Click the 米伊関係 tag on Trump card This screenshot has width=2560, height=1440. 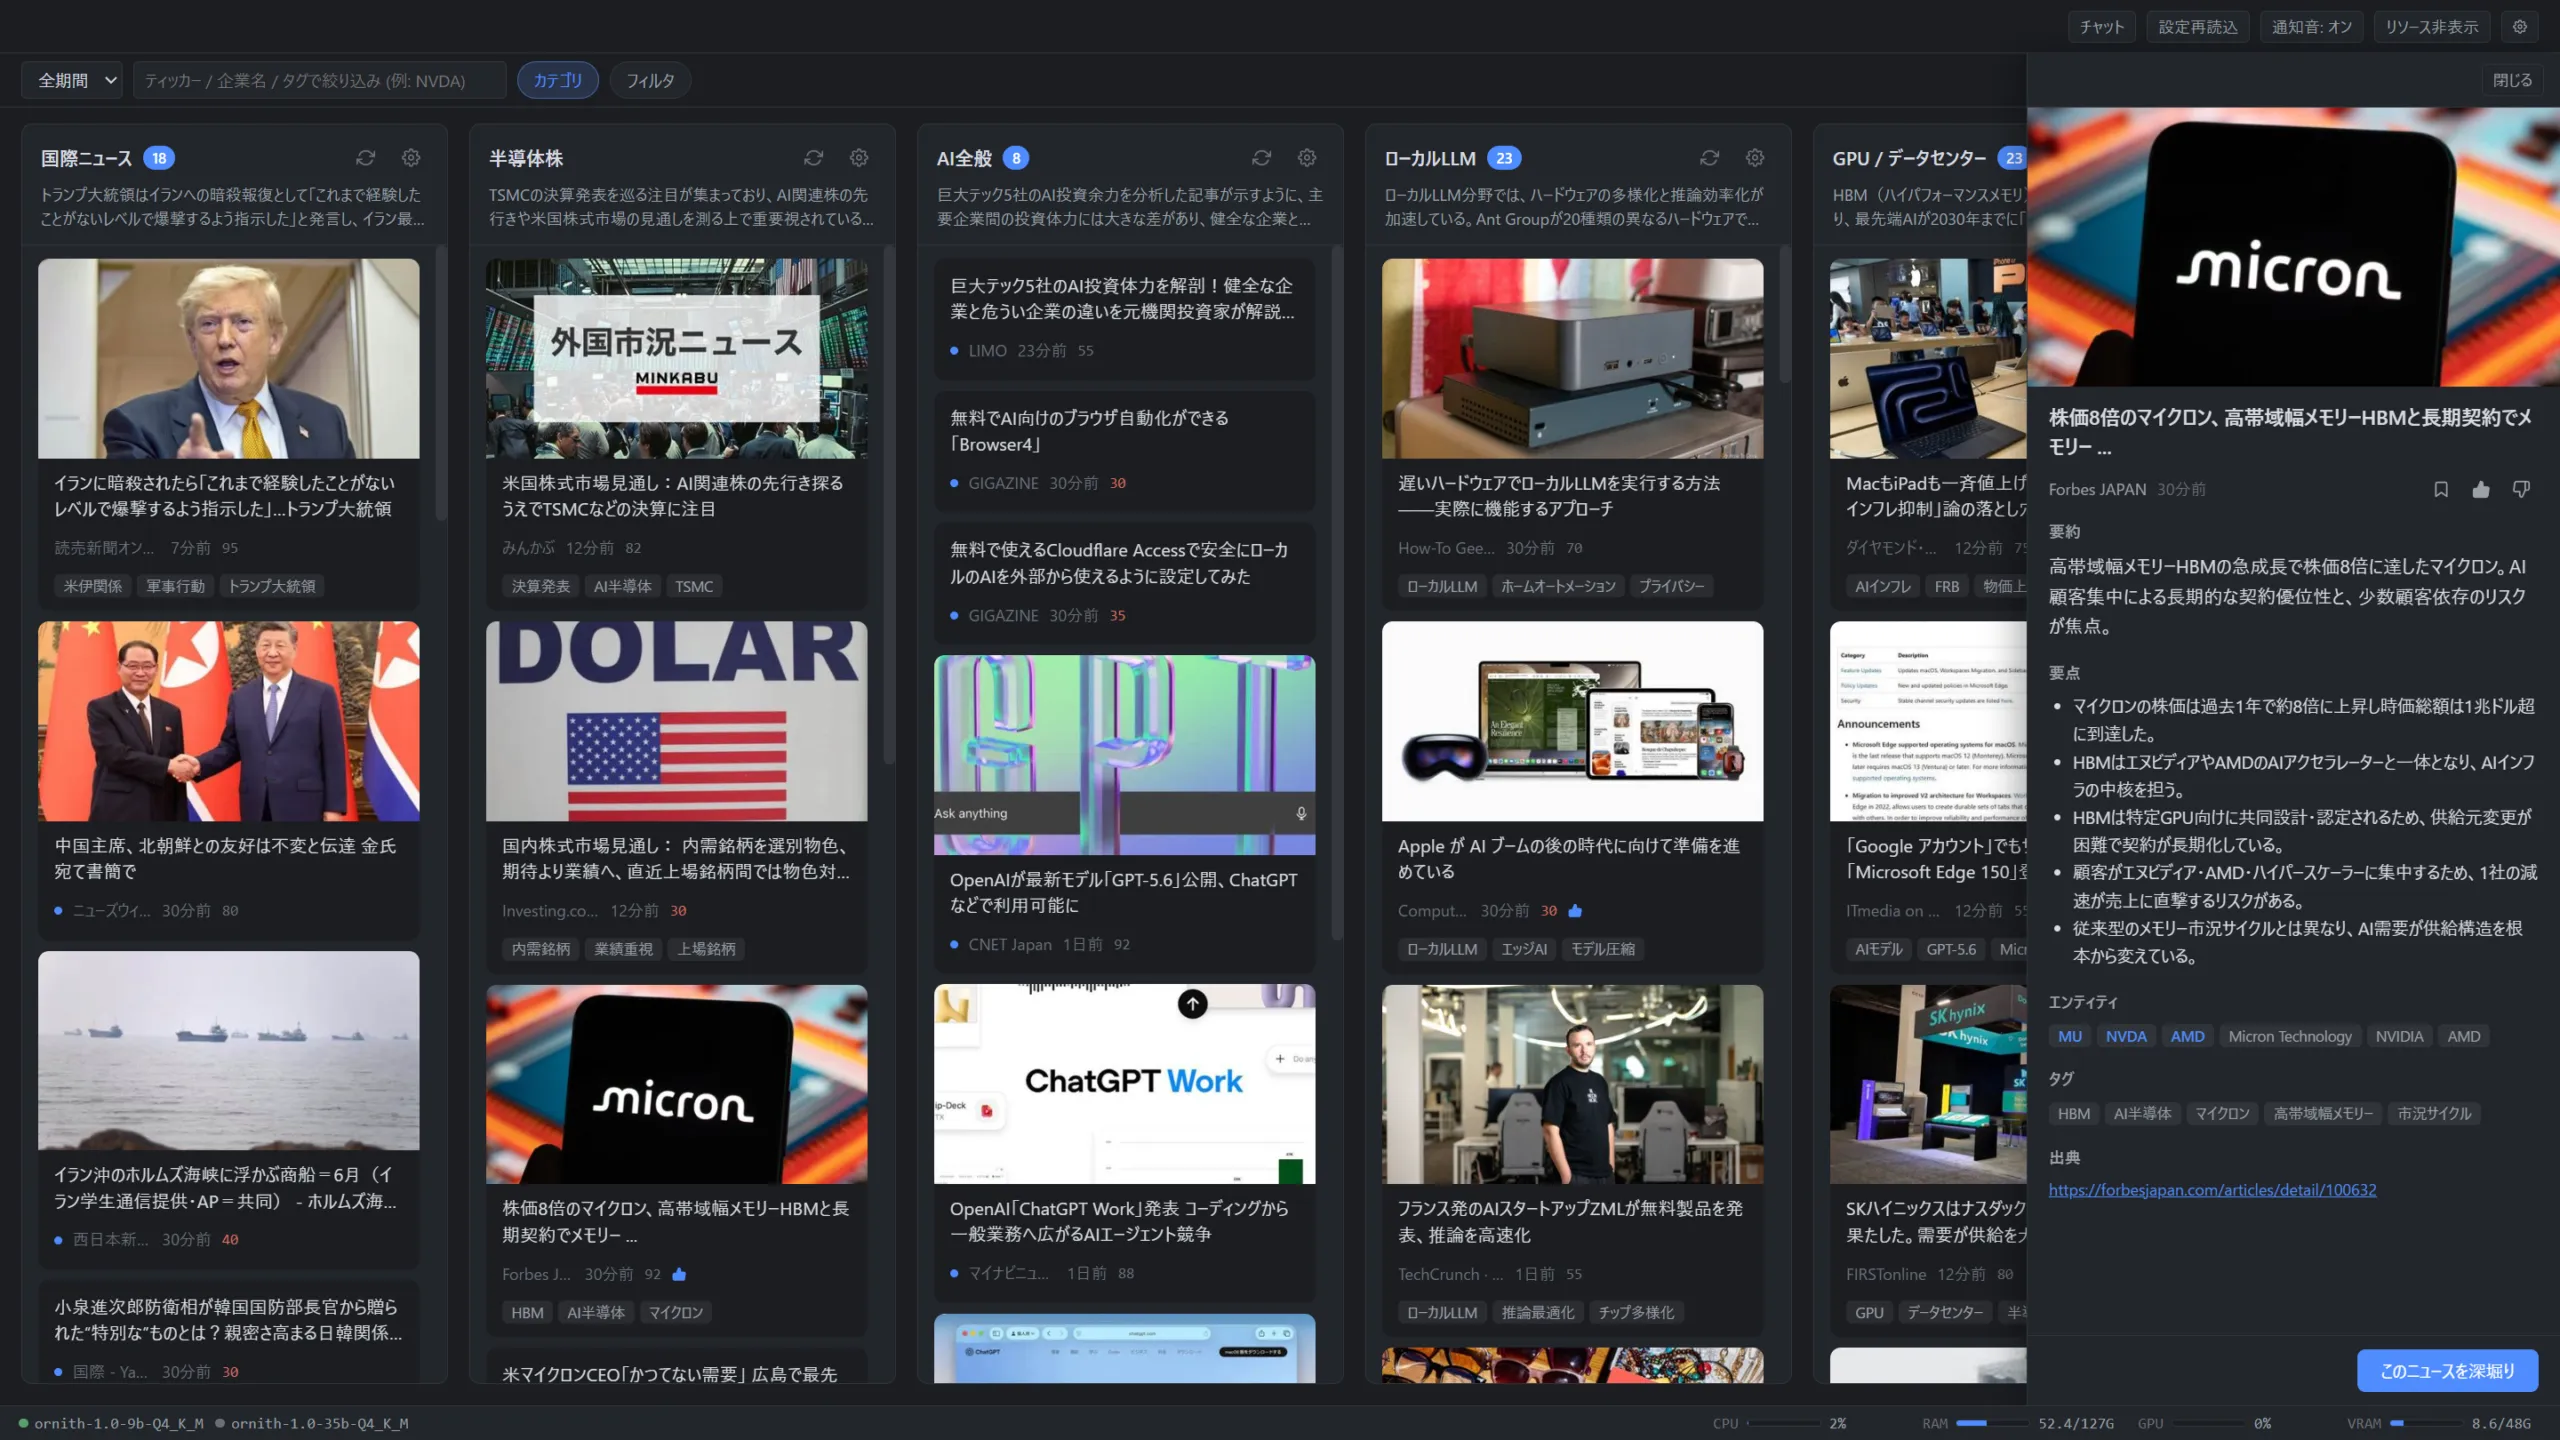coord(93,587)
